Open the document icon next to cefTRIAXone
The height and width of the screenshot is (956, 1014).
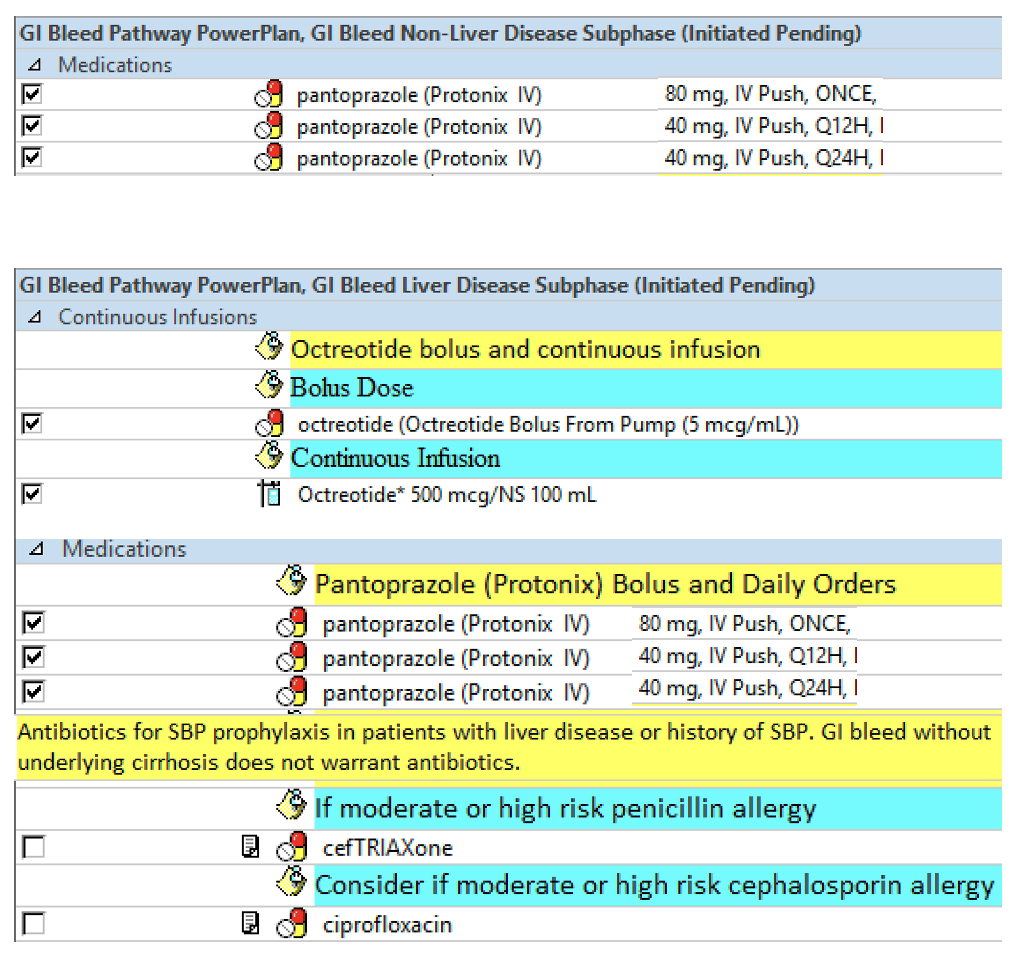(251, 848)
